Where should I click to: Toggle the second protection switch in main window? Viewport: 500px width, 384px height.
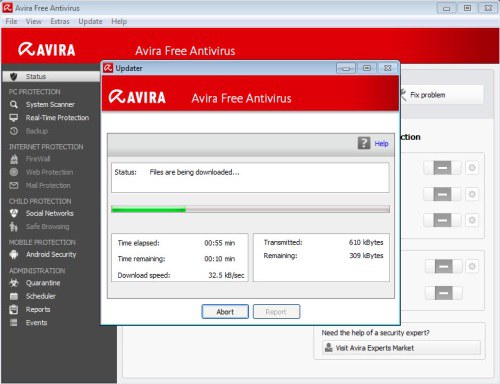(442, 194)
